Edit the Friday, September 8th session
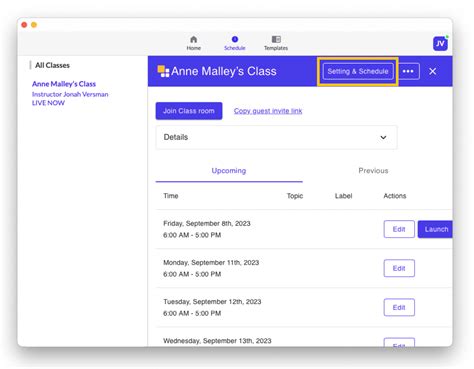 coord(399,229)
